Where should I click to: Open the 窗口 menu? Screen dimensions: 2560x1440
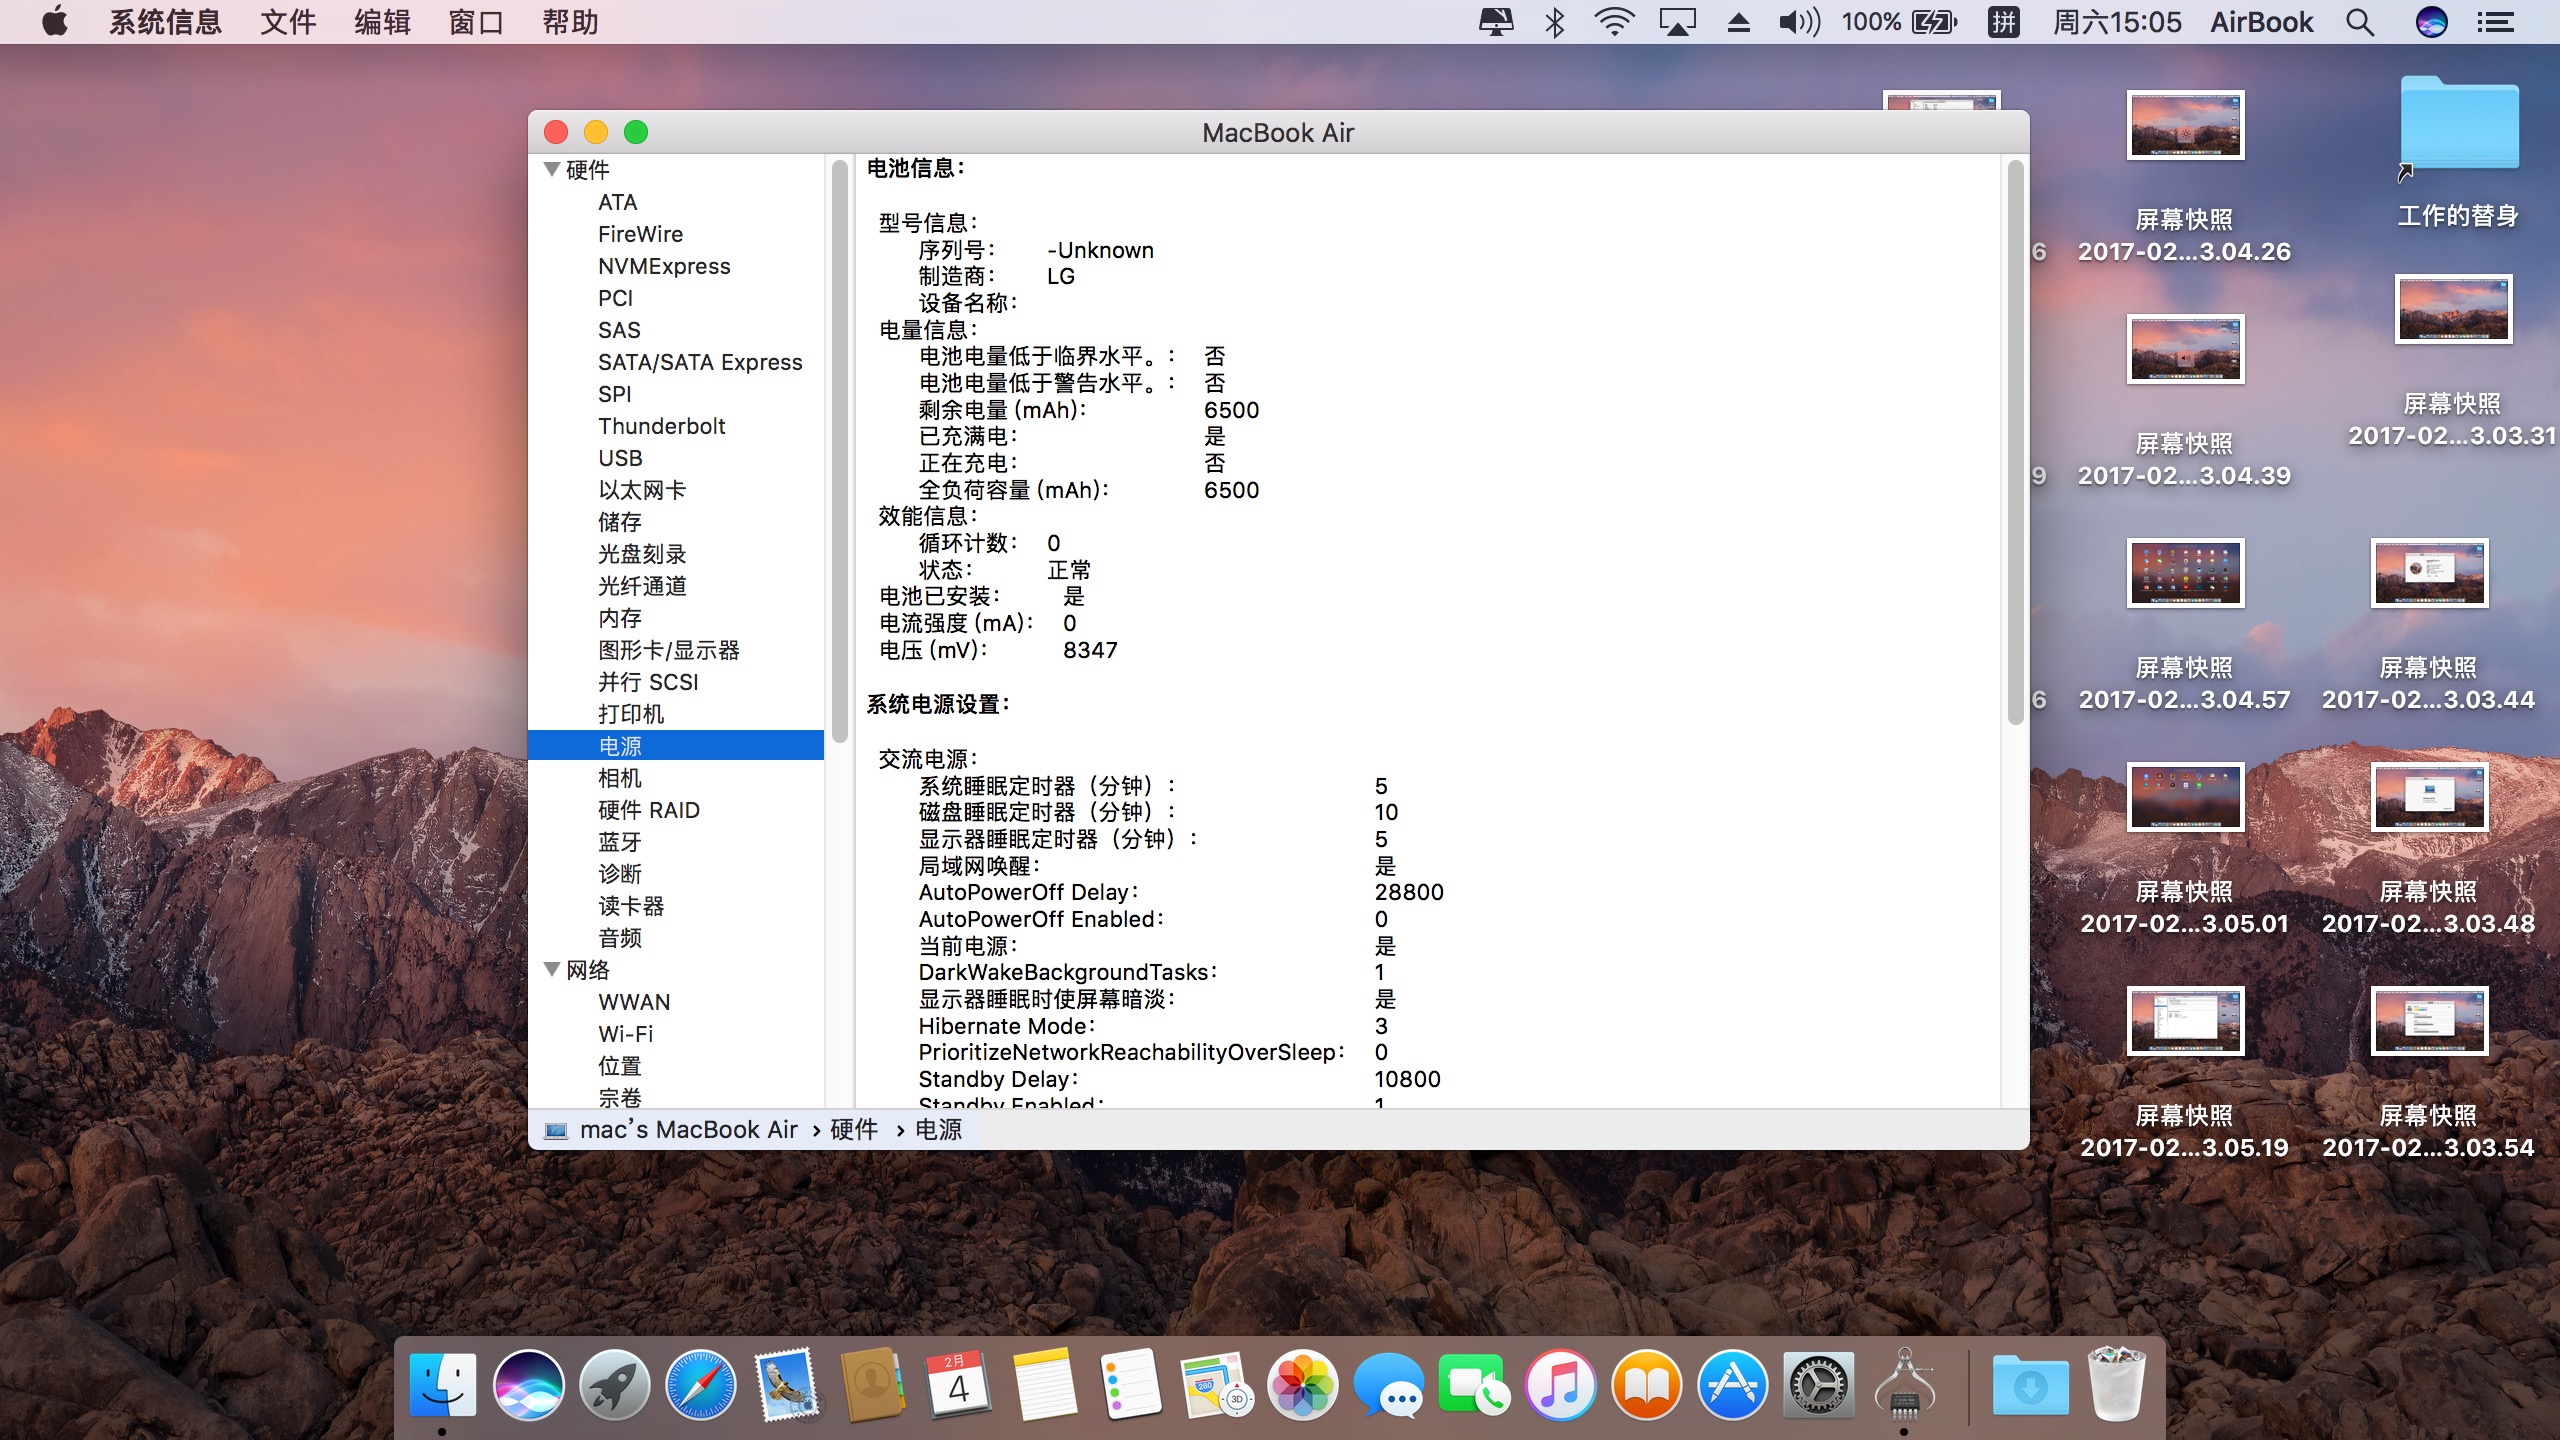(x=475, y=22)
